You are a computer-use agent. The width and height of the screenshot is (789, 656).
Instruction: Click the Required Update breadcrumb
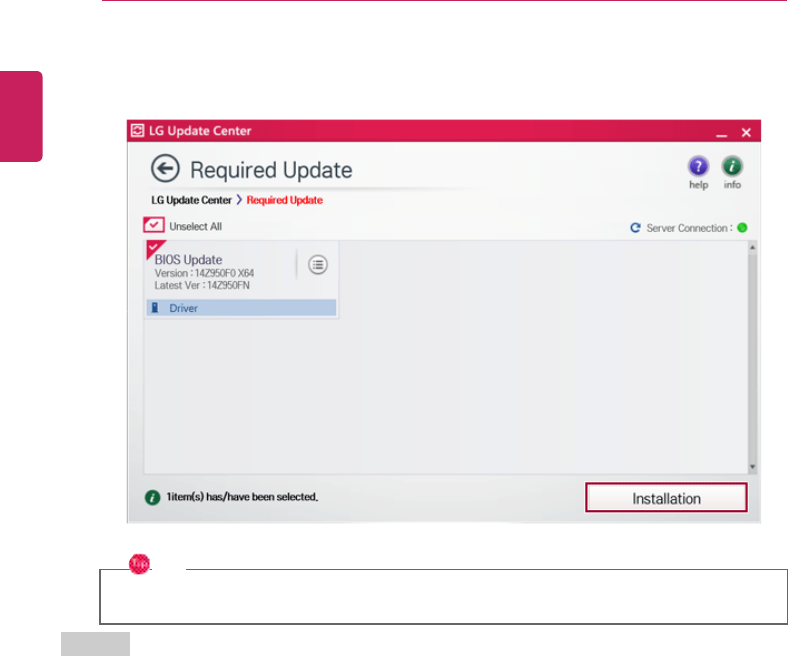(x=284, y=200)
